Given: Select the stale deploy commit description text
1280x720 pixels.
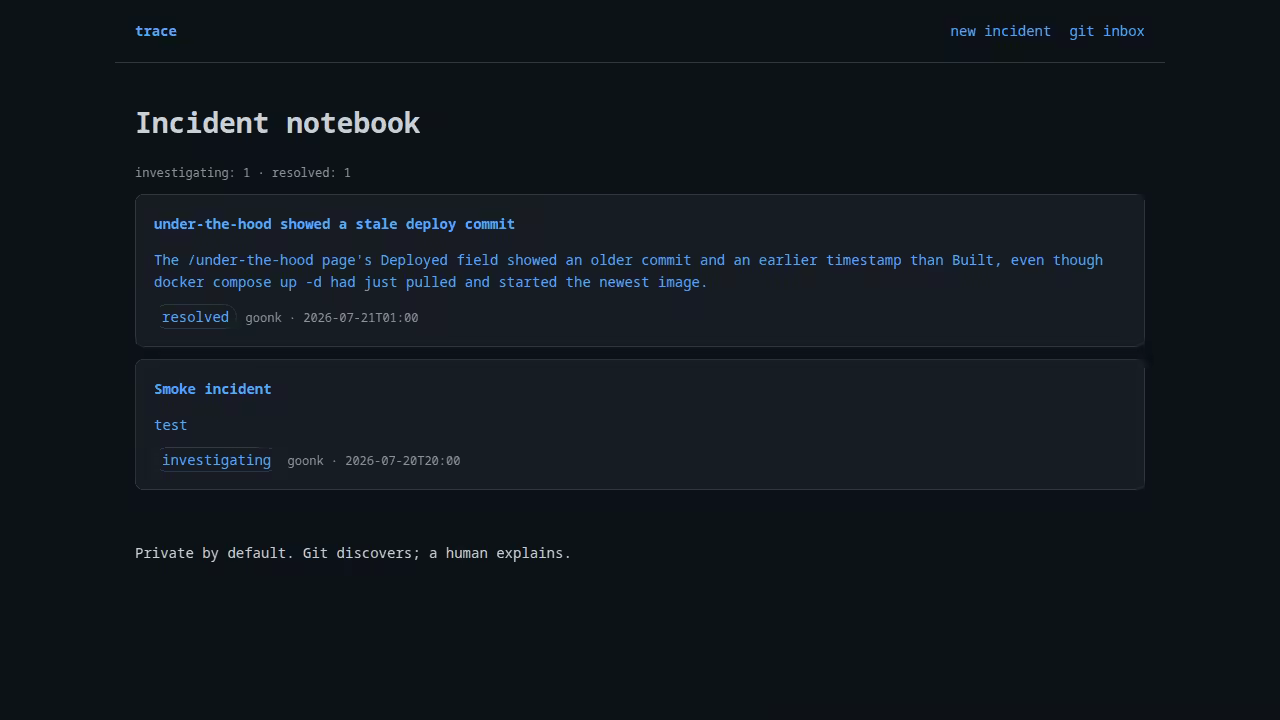Looking at the screenshot, I should (628, 271).
